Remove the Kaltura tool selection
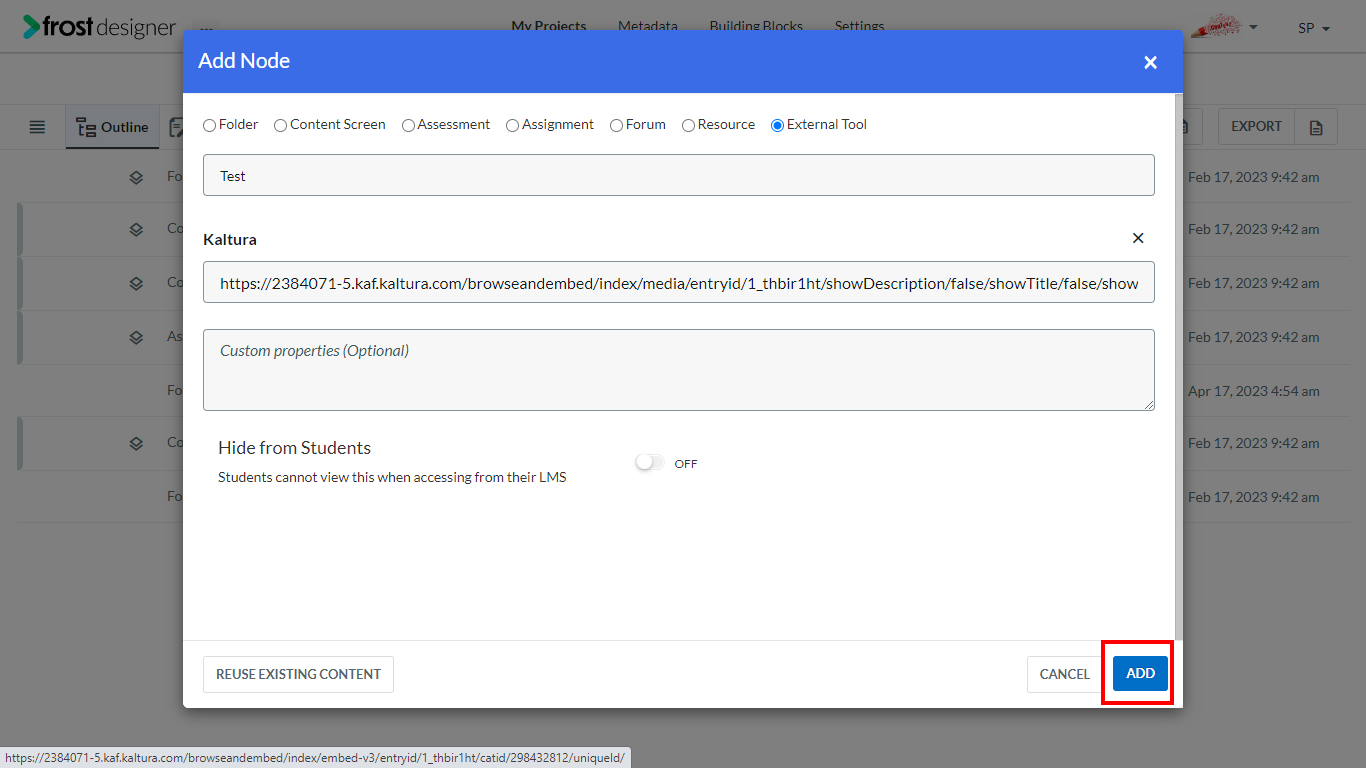The image size is (1366, 768). pos(1138,238)
